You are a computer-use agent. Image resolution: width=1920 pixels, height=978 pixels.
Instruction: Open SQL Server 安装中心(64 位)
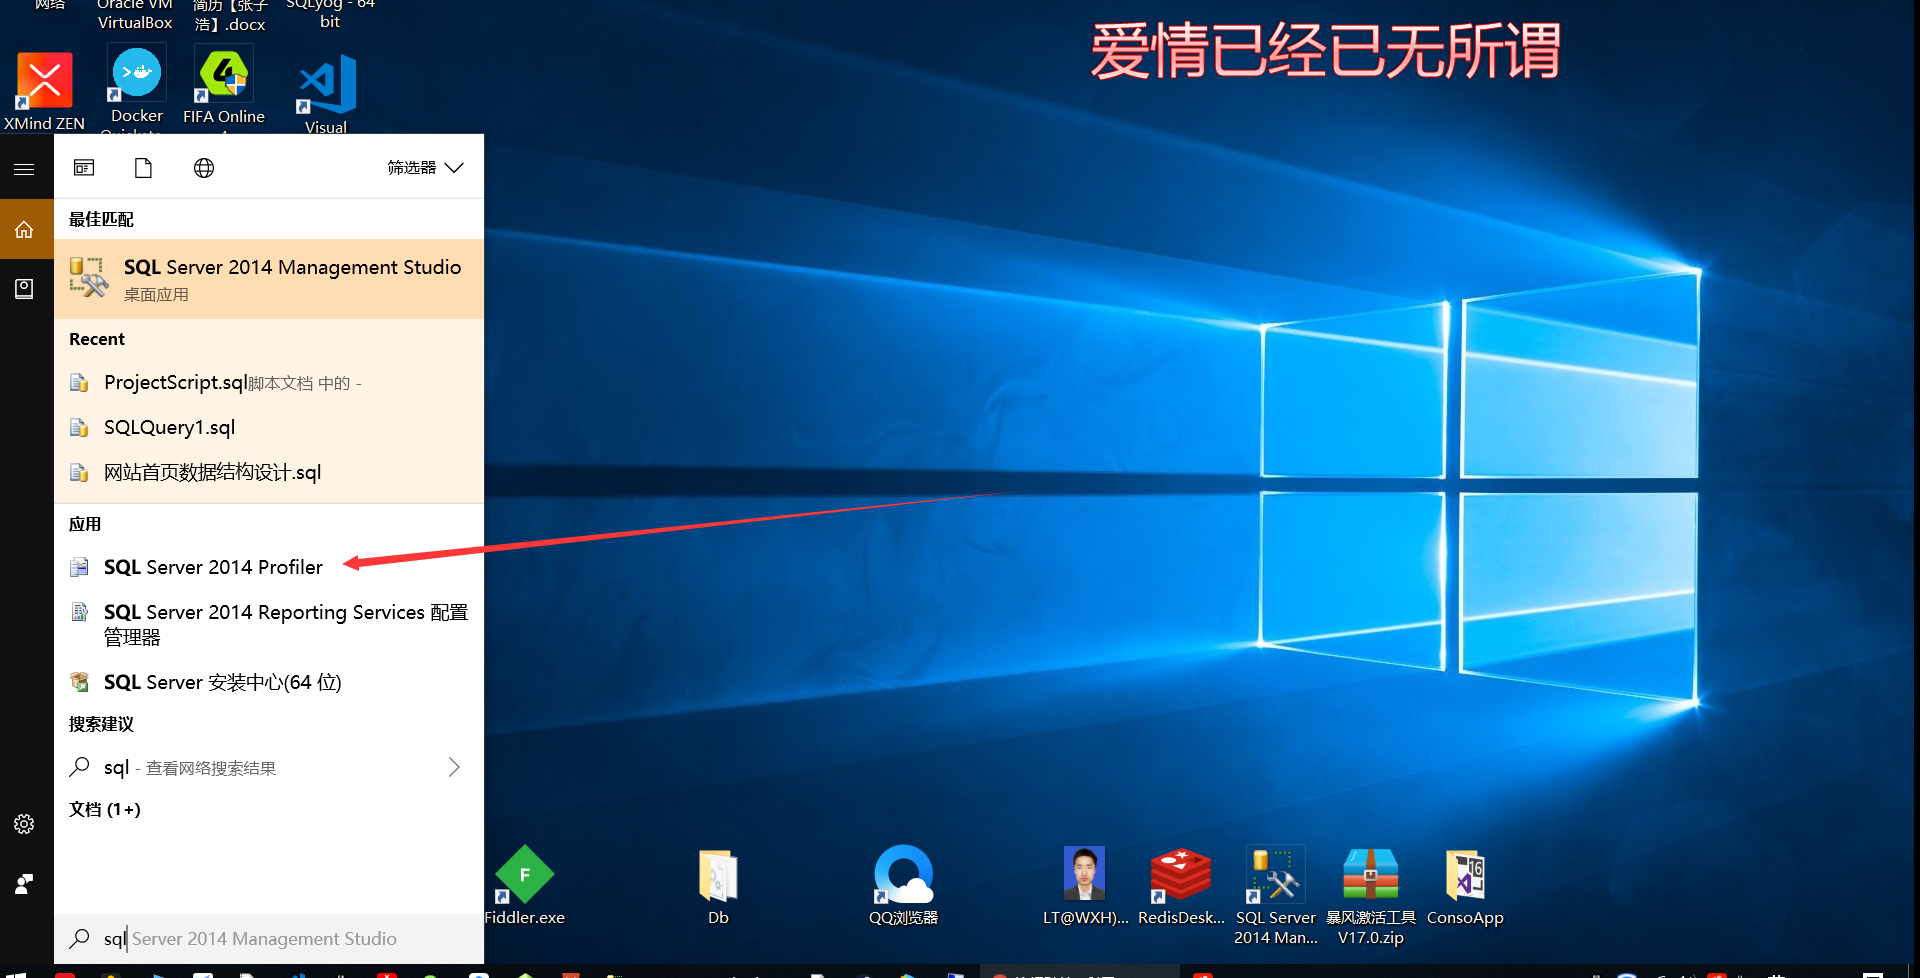[269, 683]
